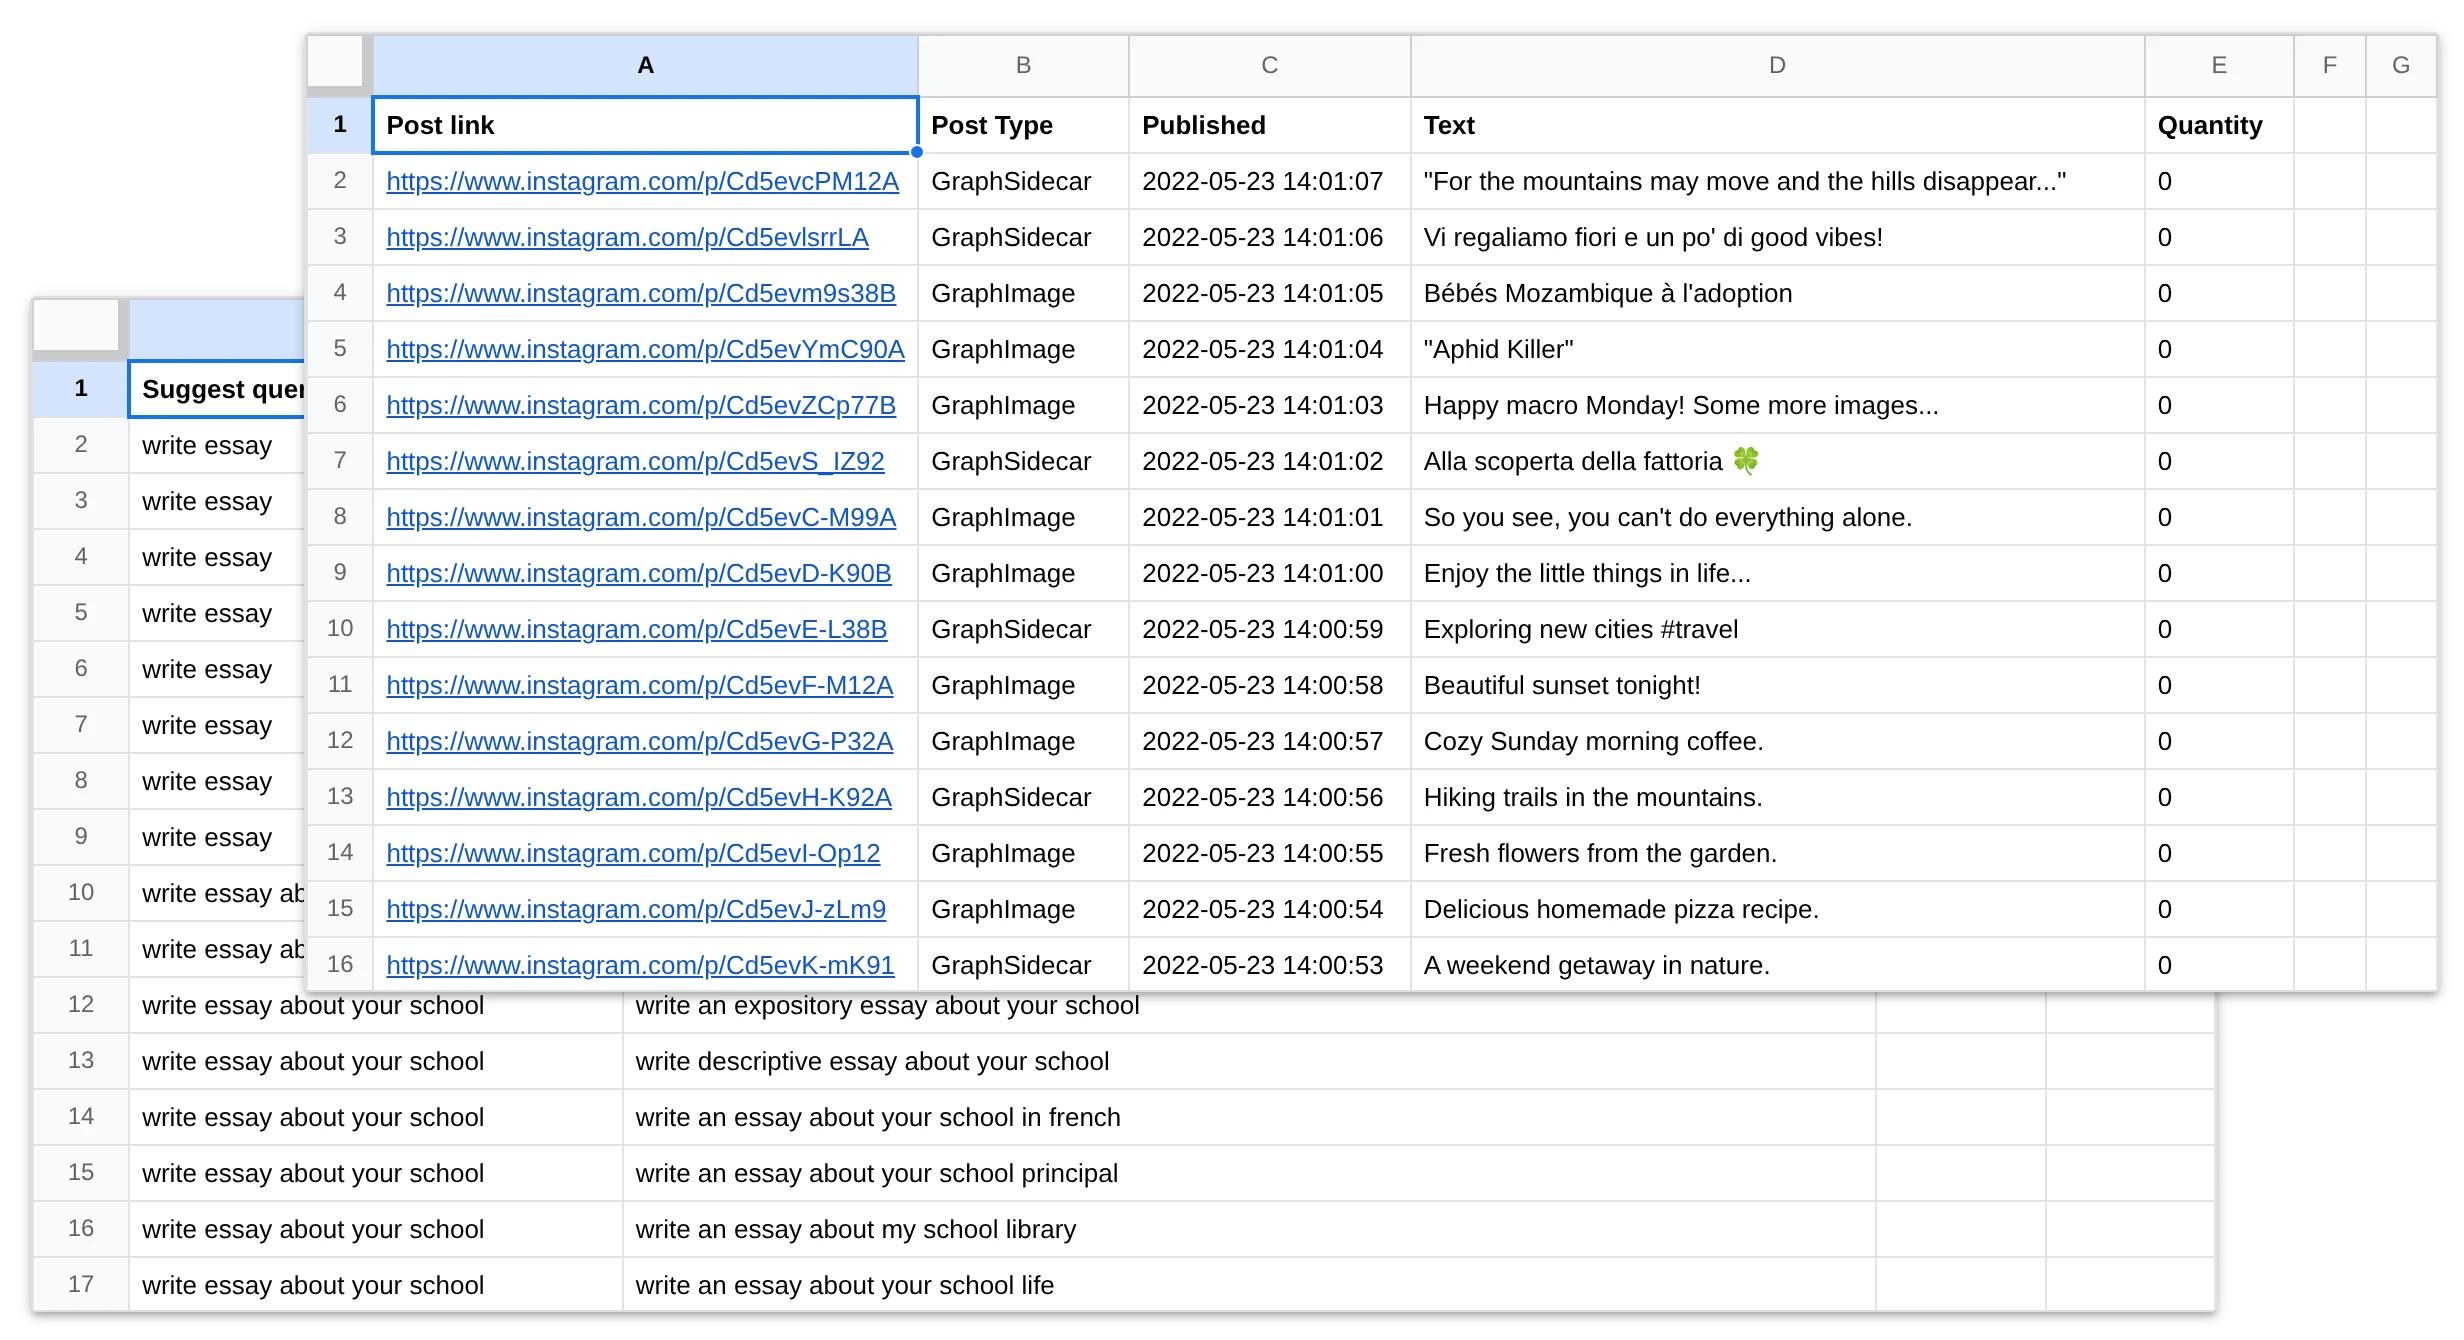Click 'Beautiful sunset tonight!' cell
2464x1340 pixels.
(1777, 685)
